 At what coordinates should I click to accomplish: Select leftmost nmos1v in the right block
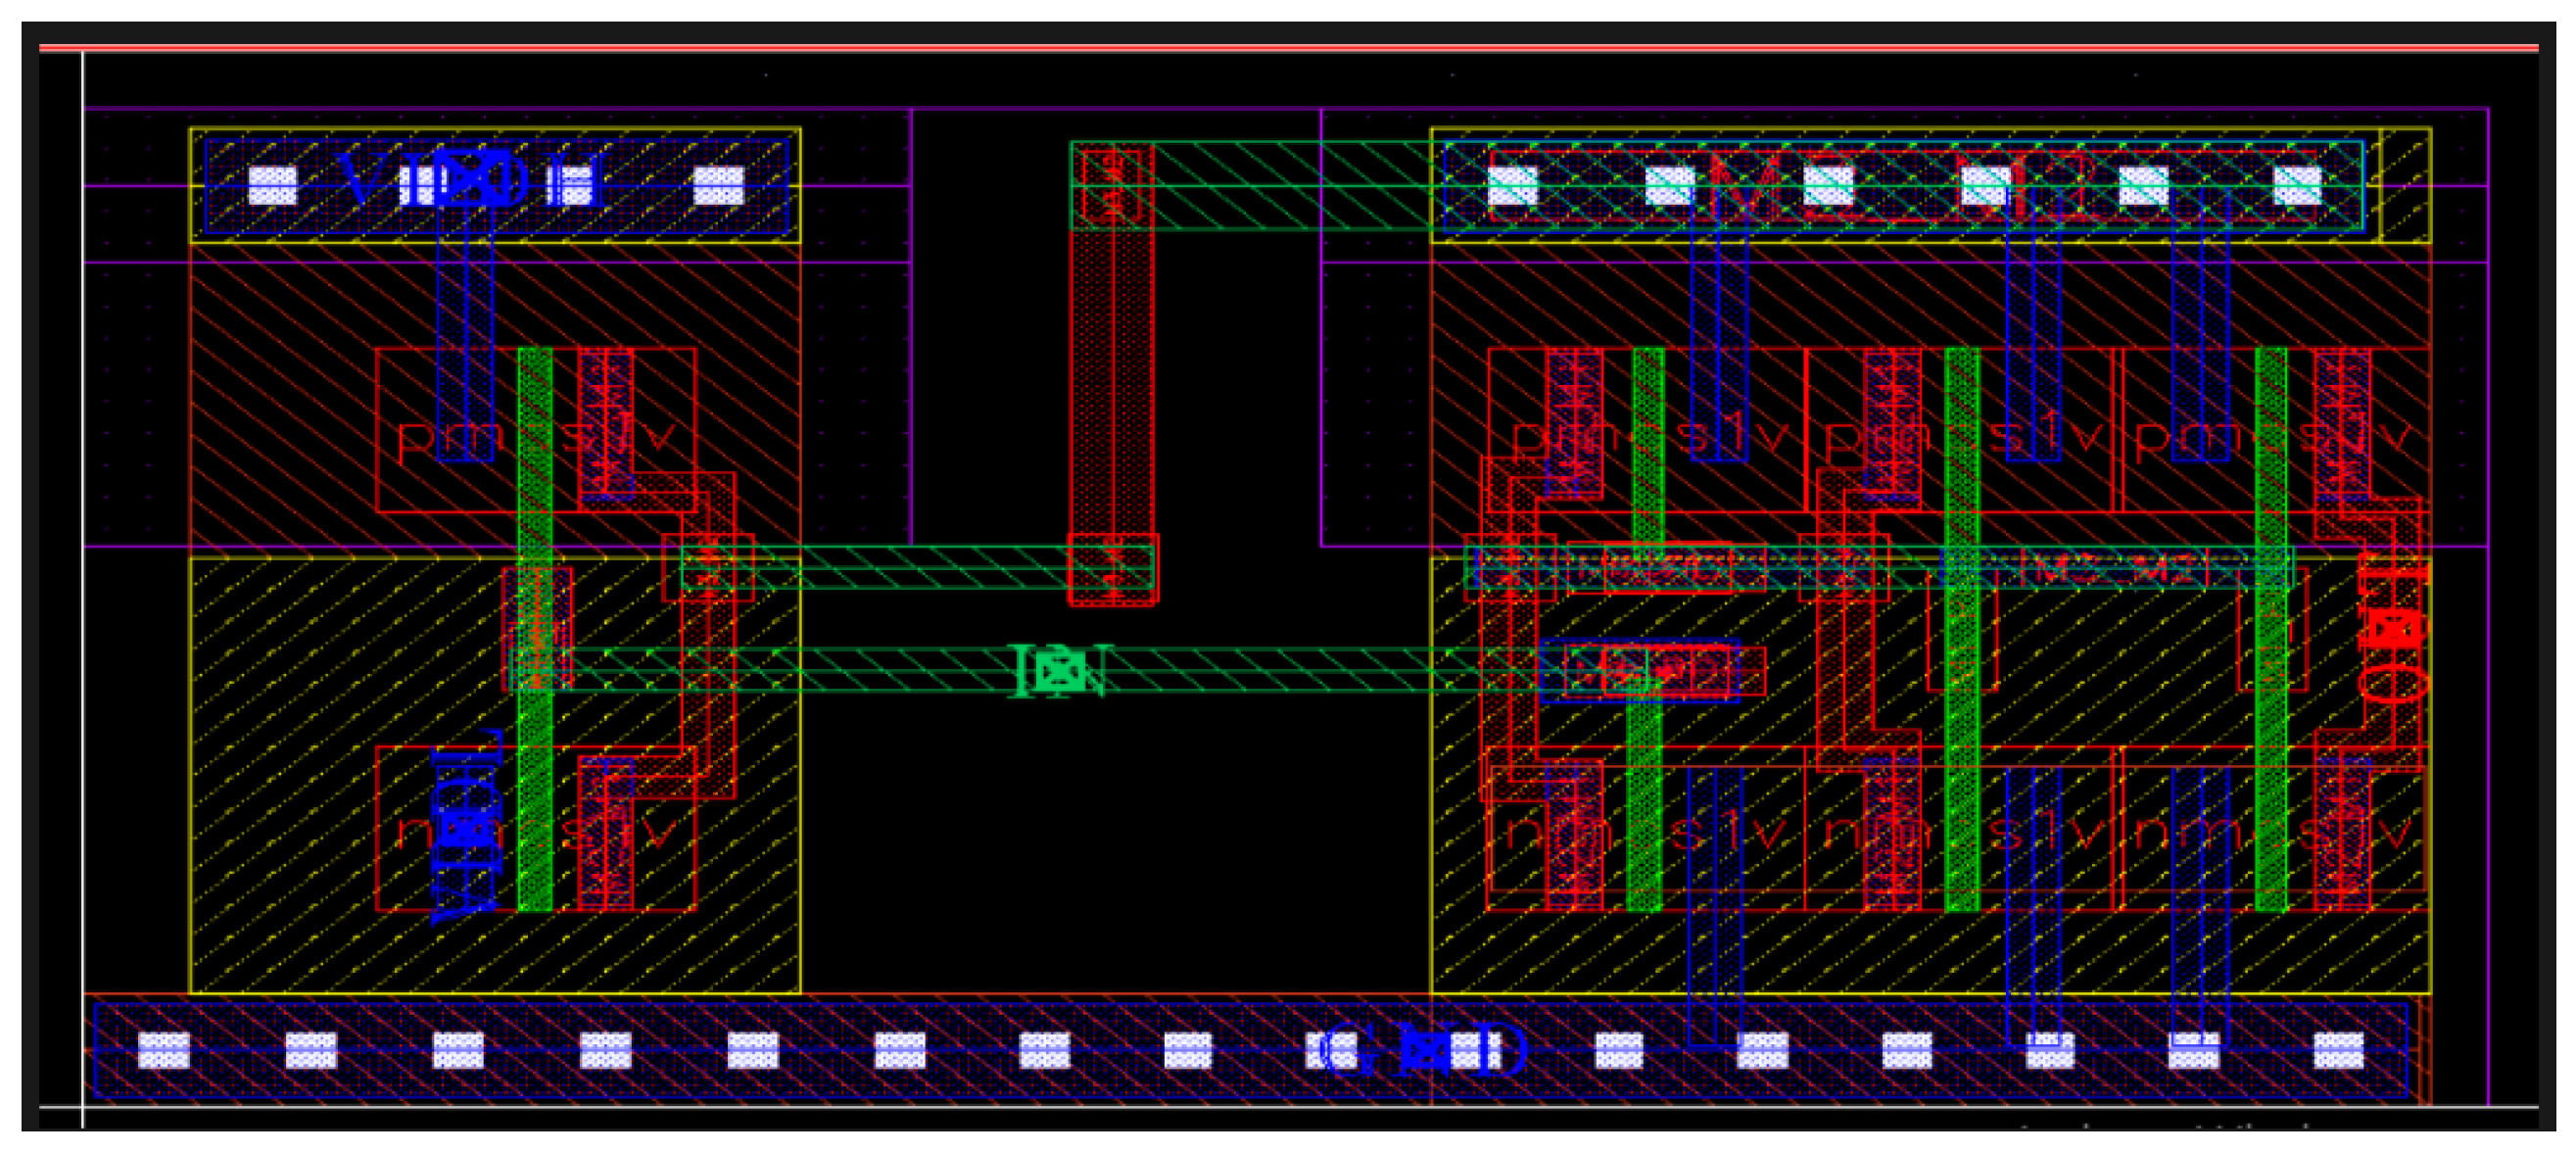pos(1647,829)
